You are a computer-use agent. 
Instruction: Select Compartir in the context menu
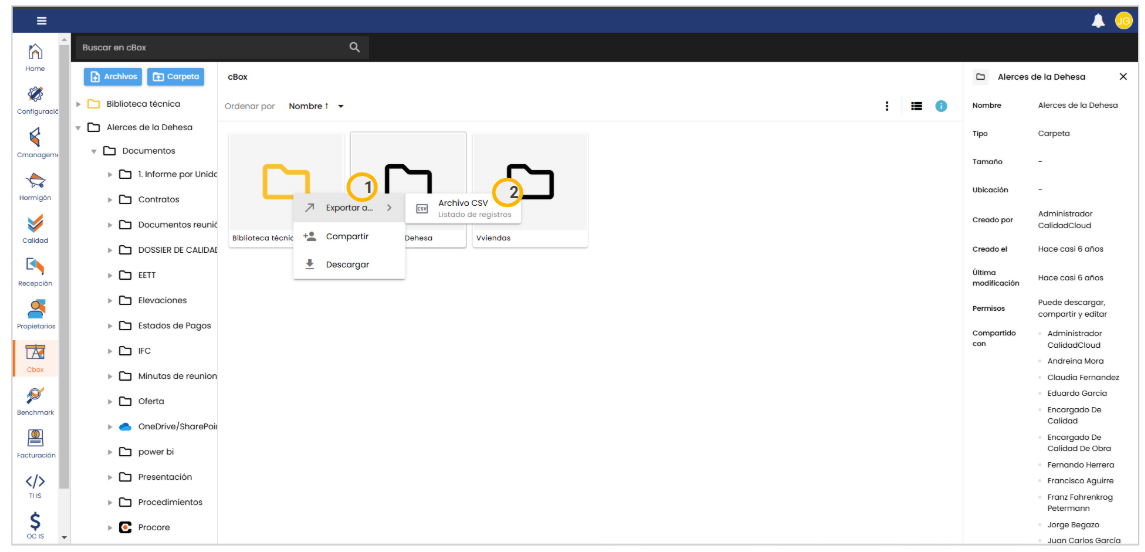coord(347,236)
